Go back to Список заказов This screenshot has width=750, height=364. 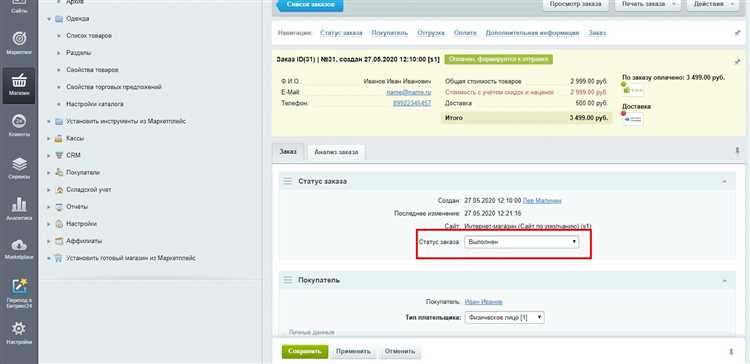(x=309, y=4)
